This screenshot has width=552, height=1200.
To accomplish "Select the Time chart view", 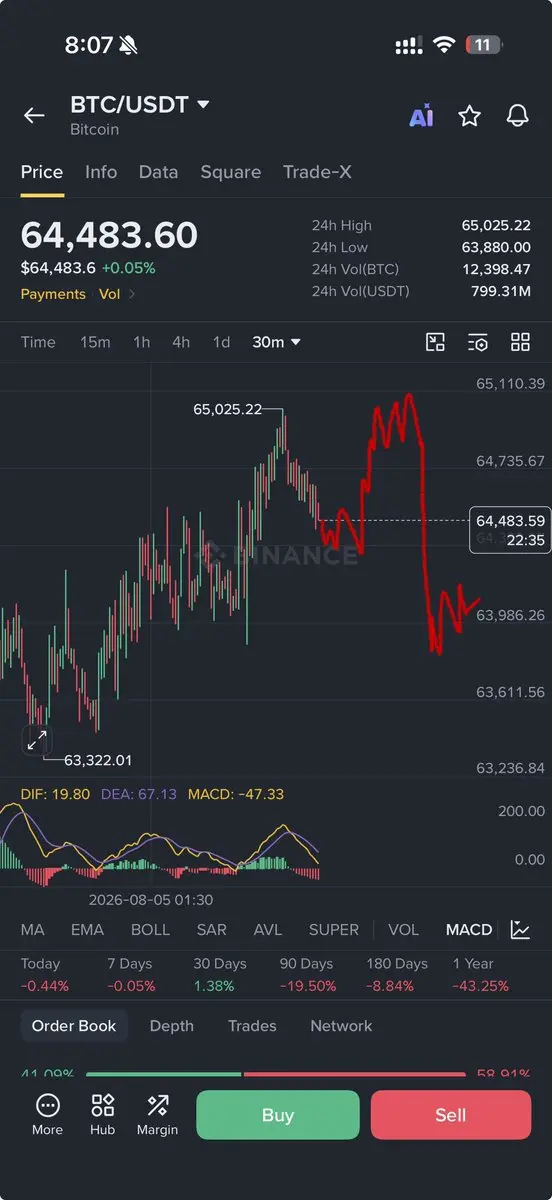I will pyautogui.click(x=38, y=342).
